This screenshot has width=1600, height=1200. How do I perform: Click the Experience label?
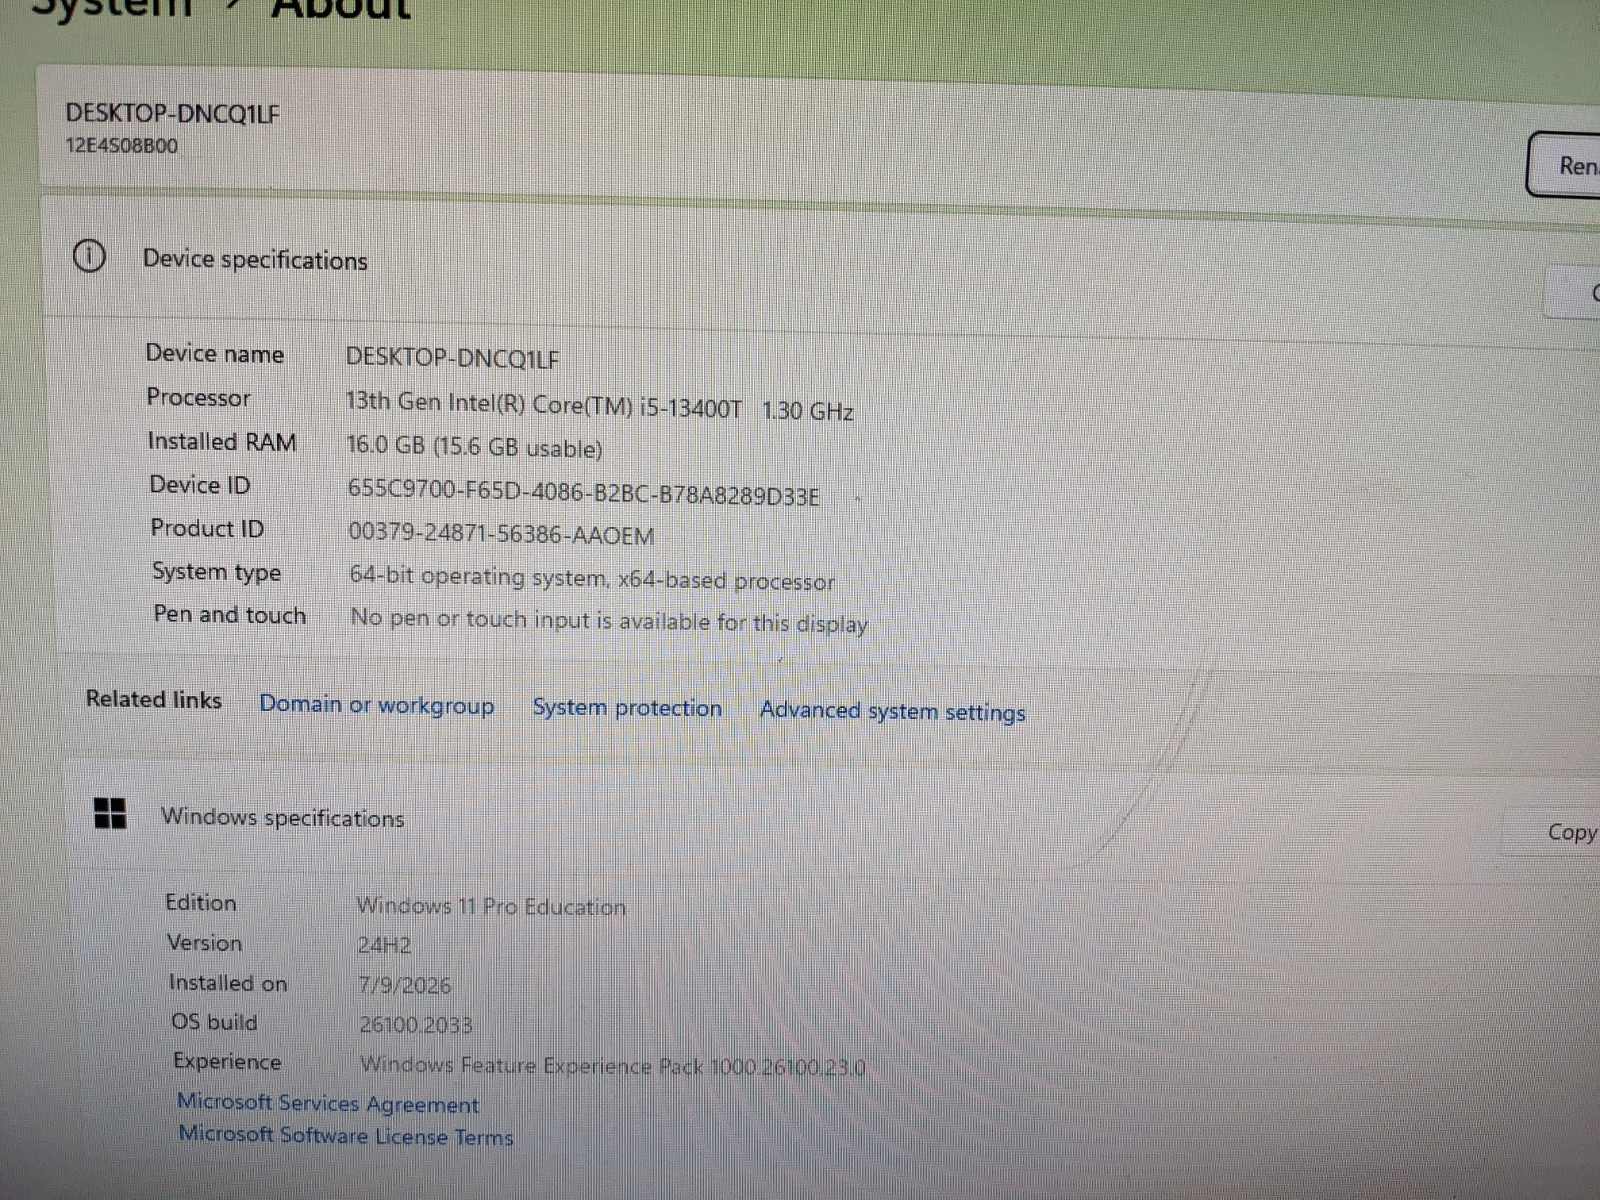[227, 1062]
